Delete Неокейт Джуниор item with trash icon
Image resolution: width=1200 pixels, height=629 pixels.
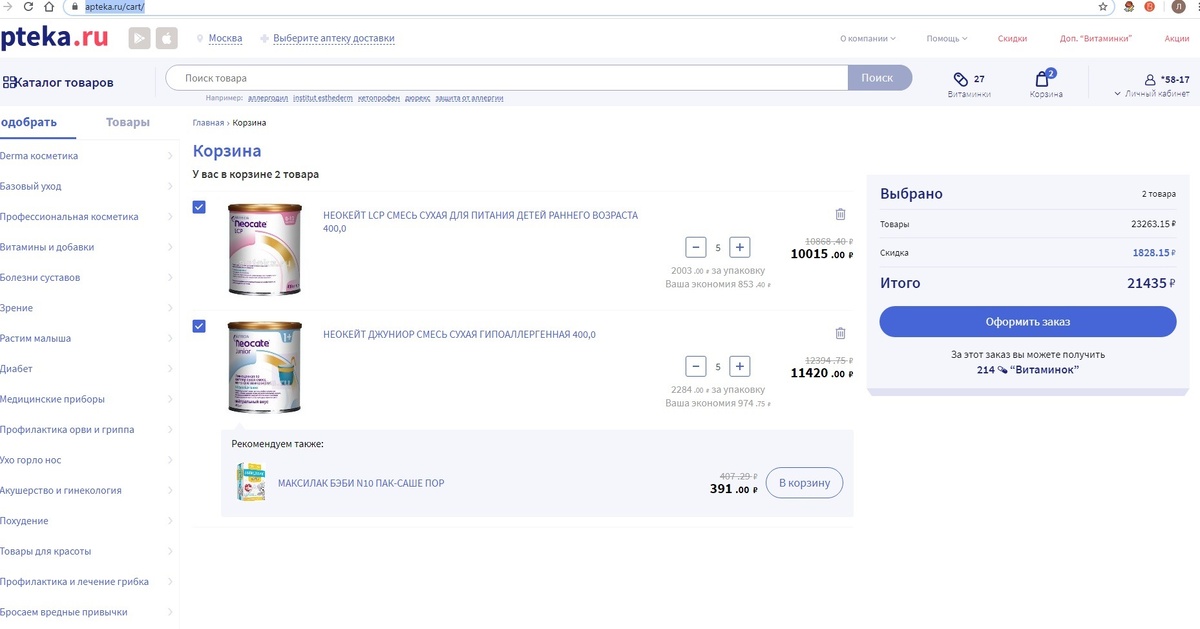coord(840,333)
